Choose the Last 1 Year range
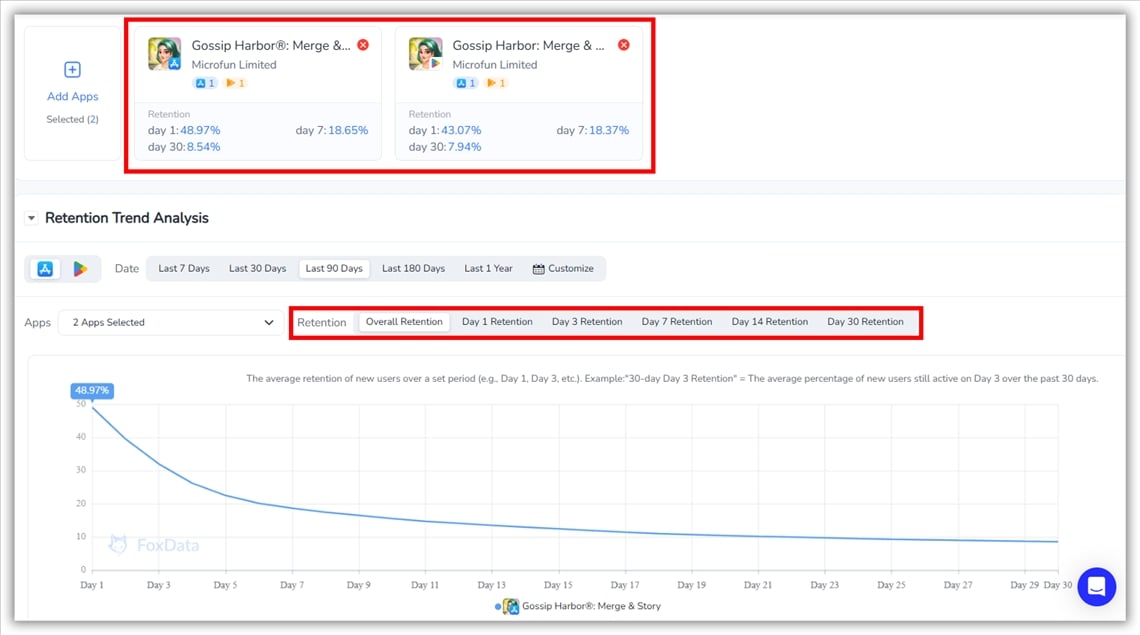Image resolution: width=1140 pixels, height=635 pixels. [488, 269]
